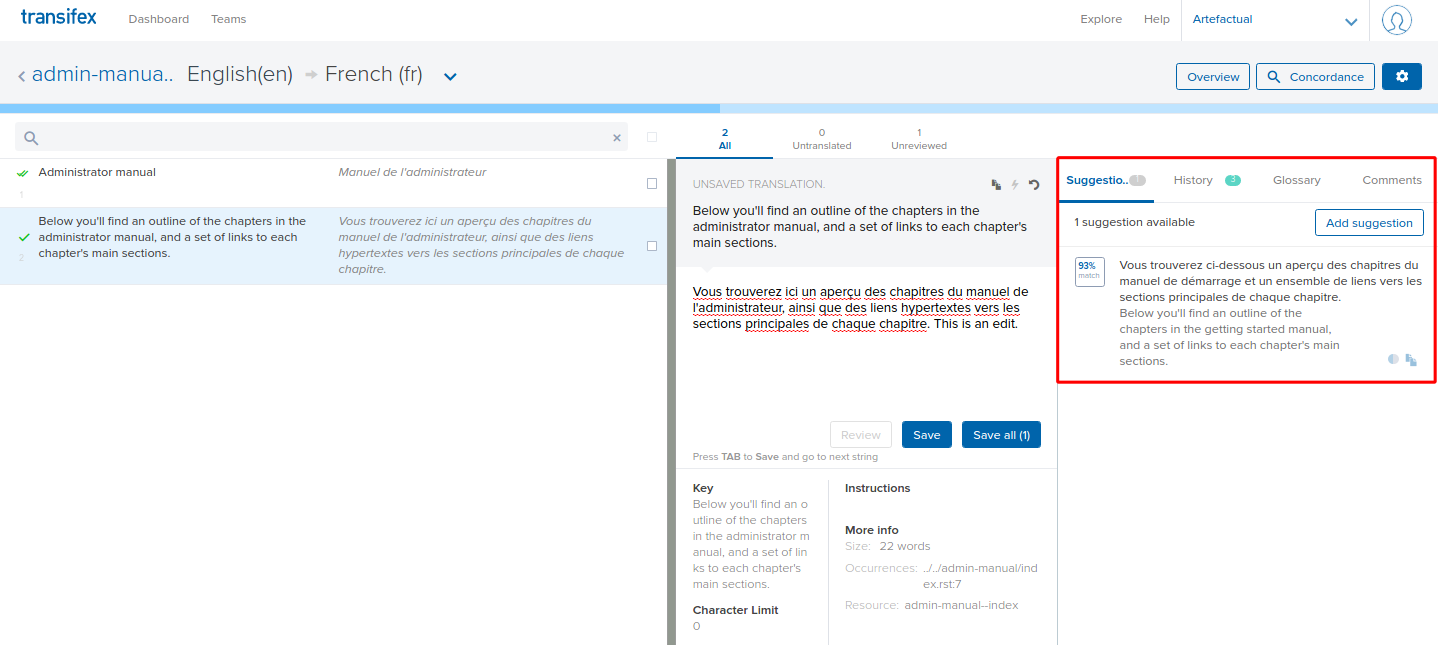Focus the string search input field
Viewport: 1438px width, 645px height.
coord(320,138)
